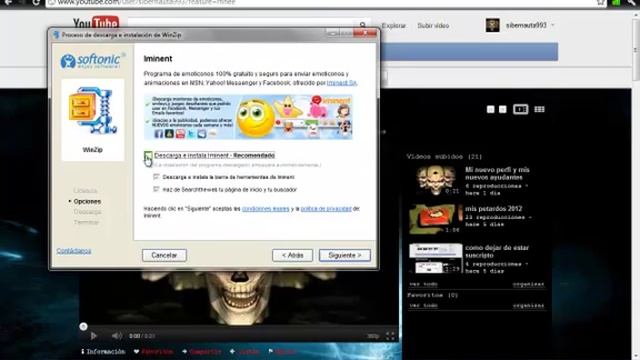Click the Siguiente button
This screenshot has height=360, width=640.
[344, 255]
